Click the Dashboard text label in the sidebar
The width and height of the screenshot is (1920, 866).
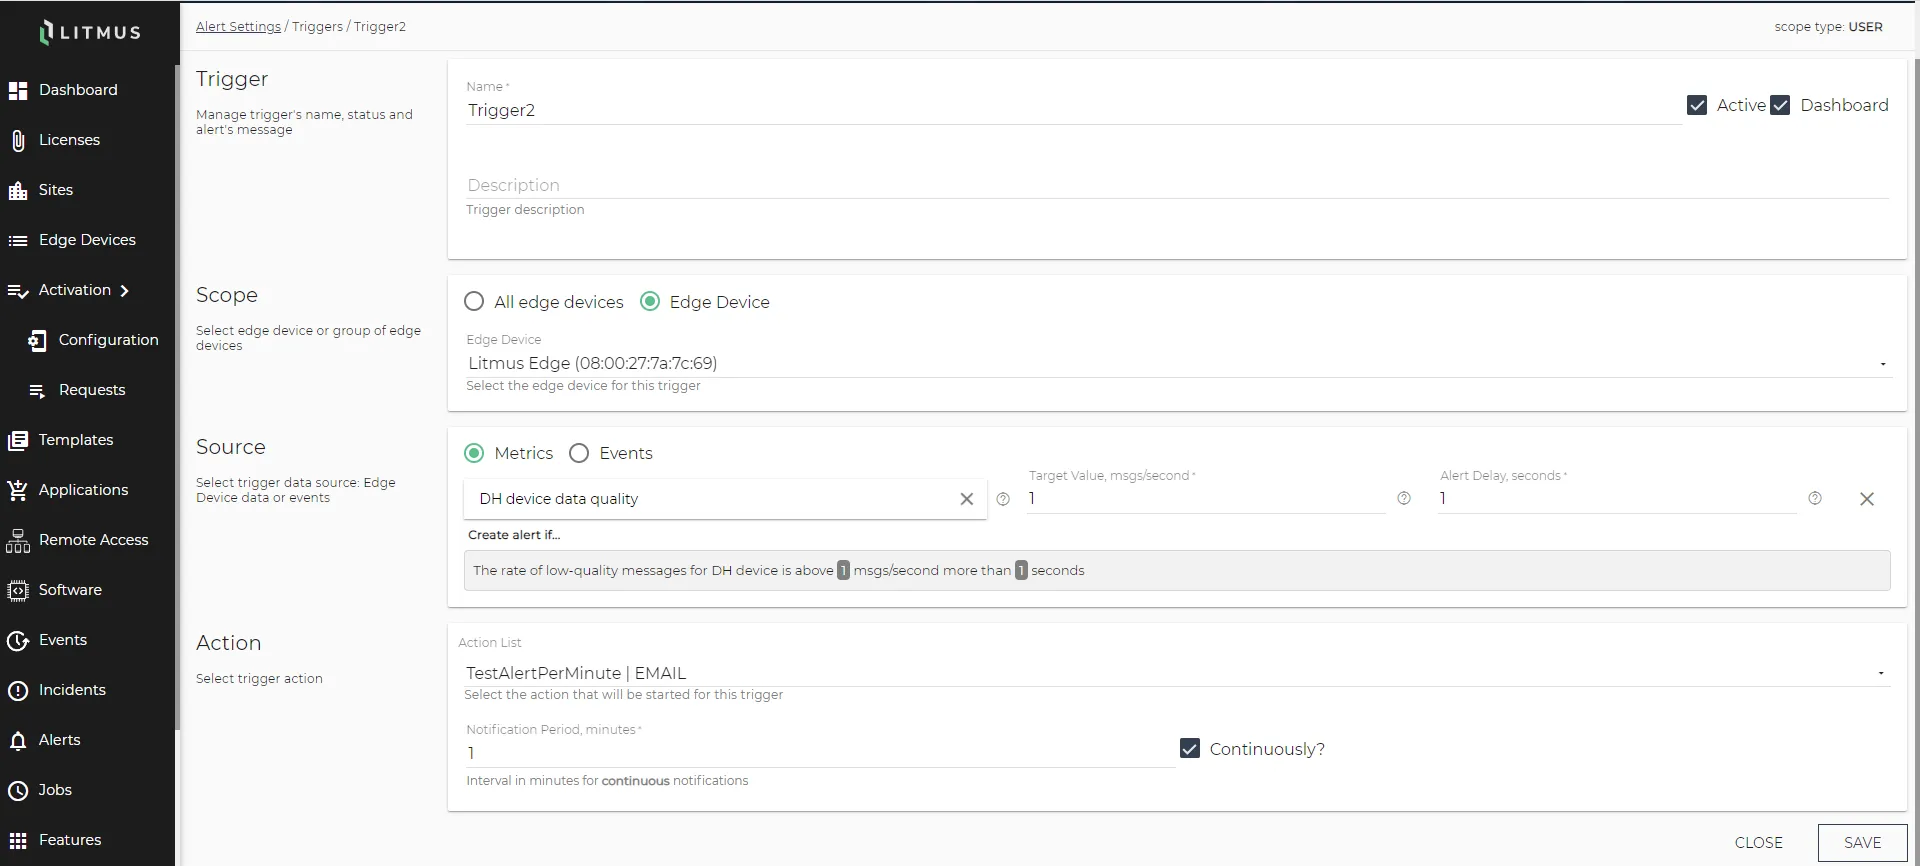(78, 90)
